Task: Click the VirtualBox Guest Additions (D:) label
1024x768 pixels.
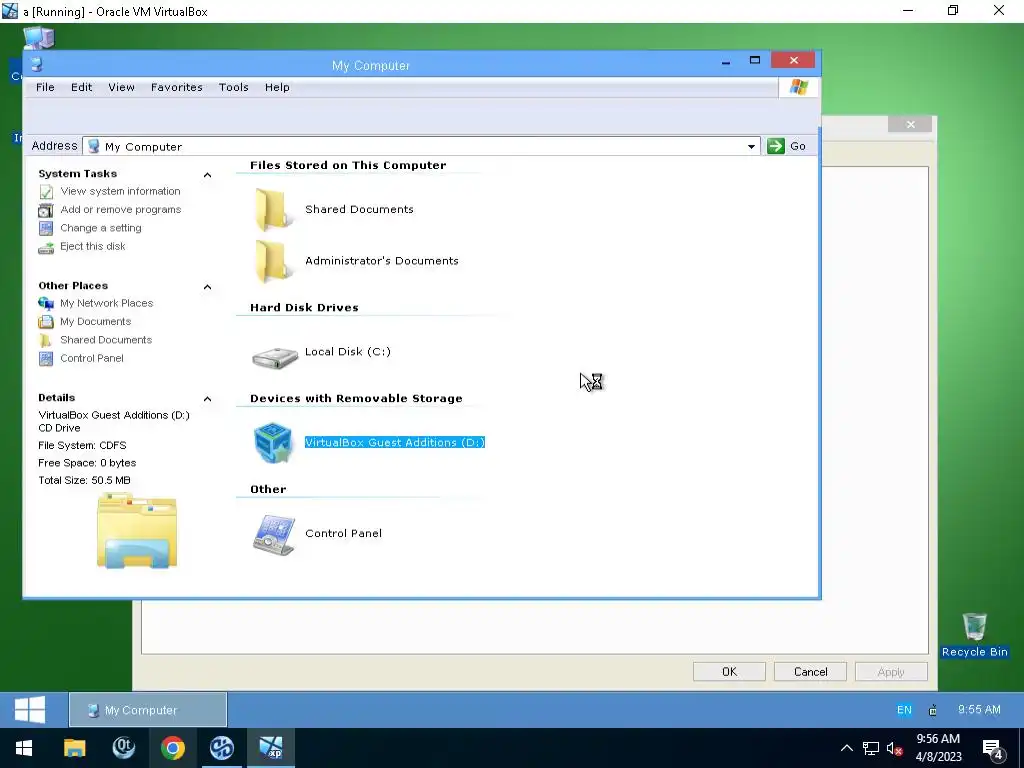Action: pos(394,442)
